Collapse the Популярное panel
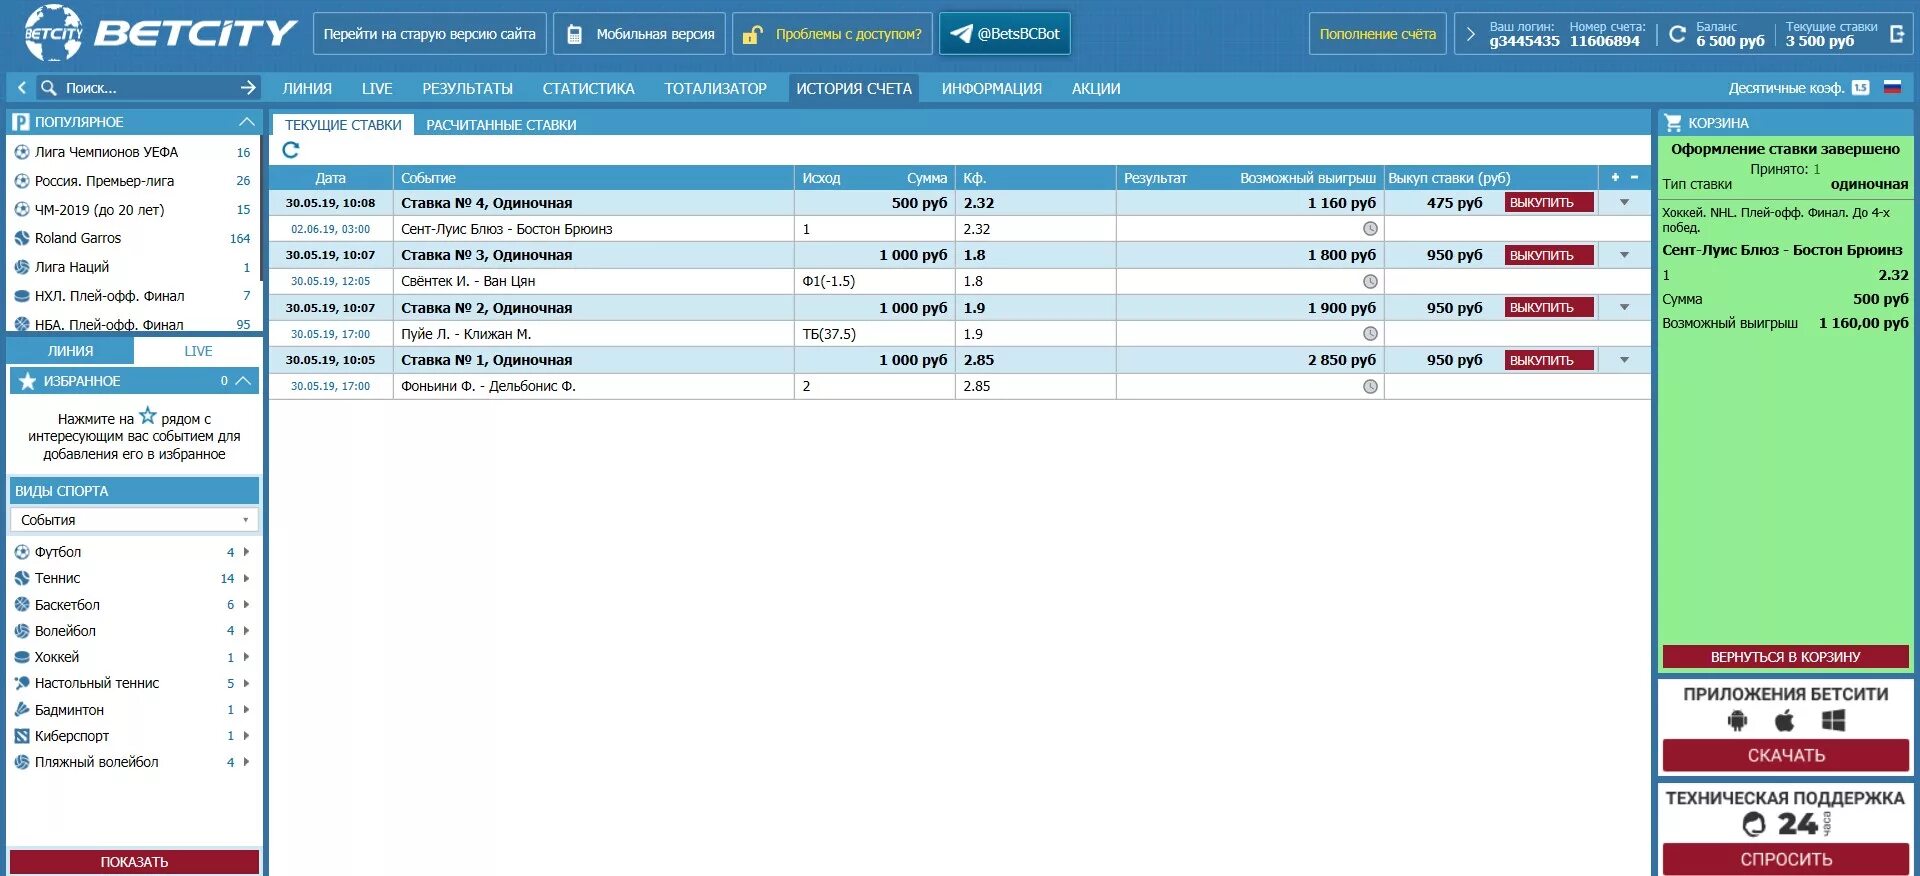The height and width of the screenshot is (876, 1920). coord(246,122)
